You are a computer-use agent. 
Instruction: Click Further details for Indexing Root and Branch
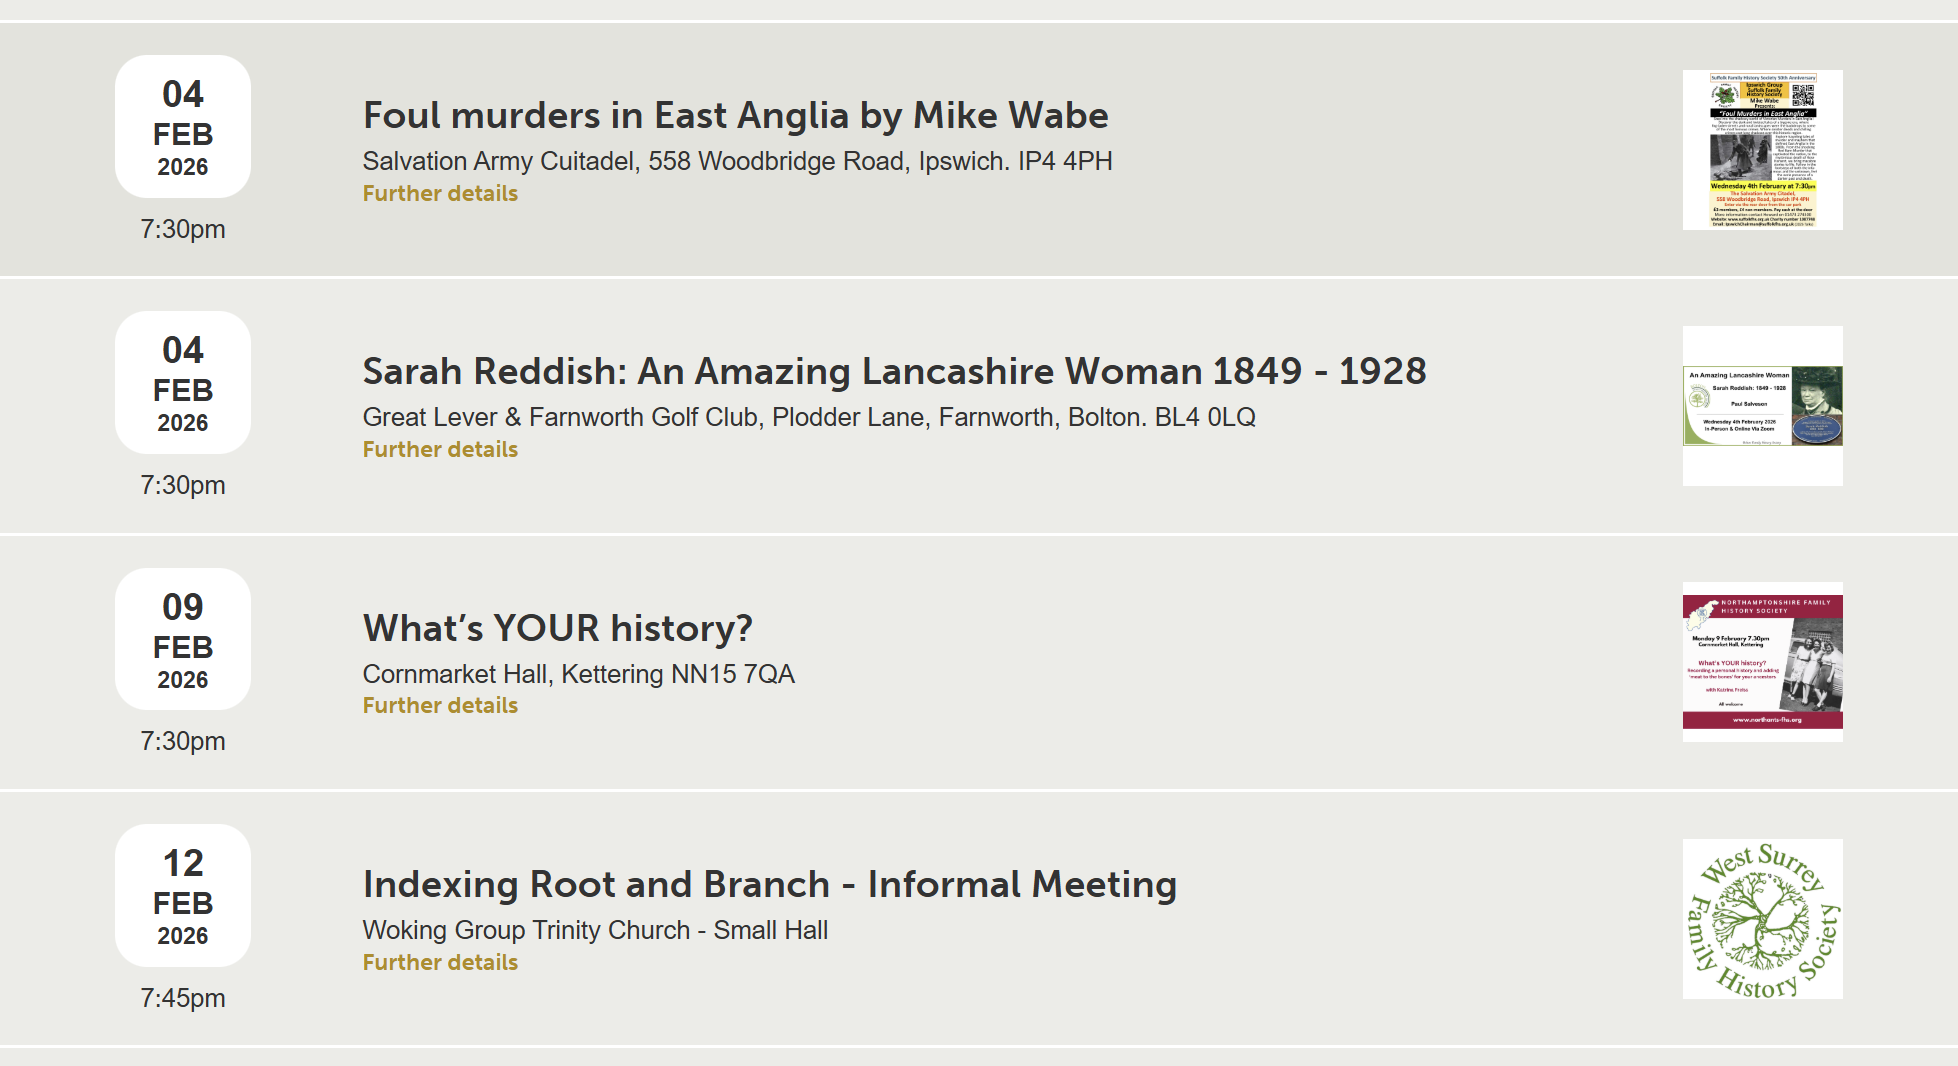point(440,963)
